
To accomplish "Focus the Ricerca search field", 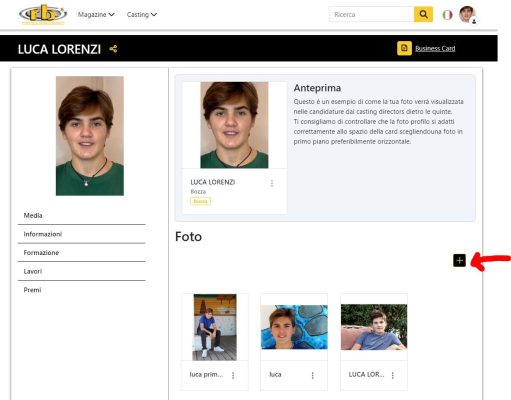I will click(x=371, y=15).
